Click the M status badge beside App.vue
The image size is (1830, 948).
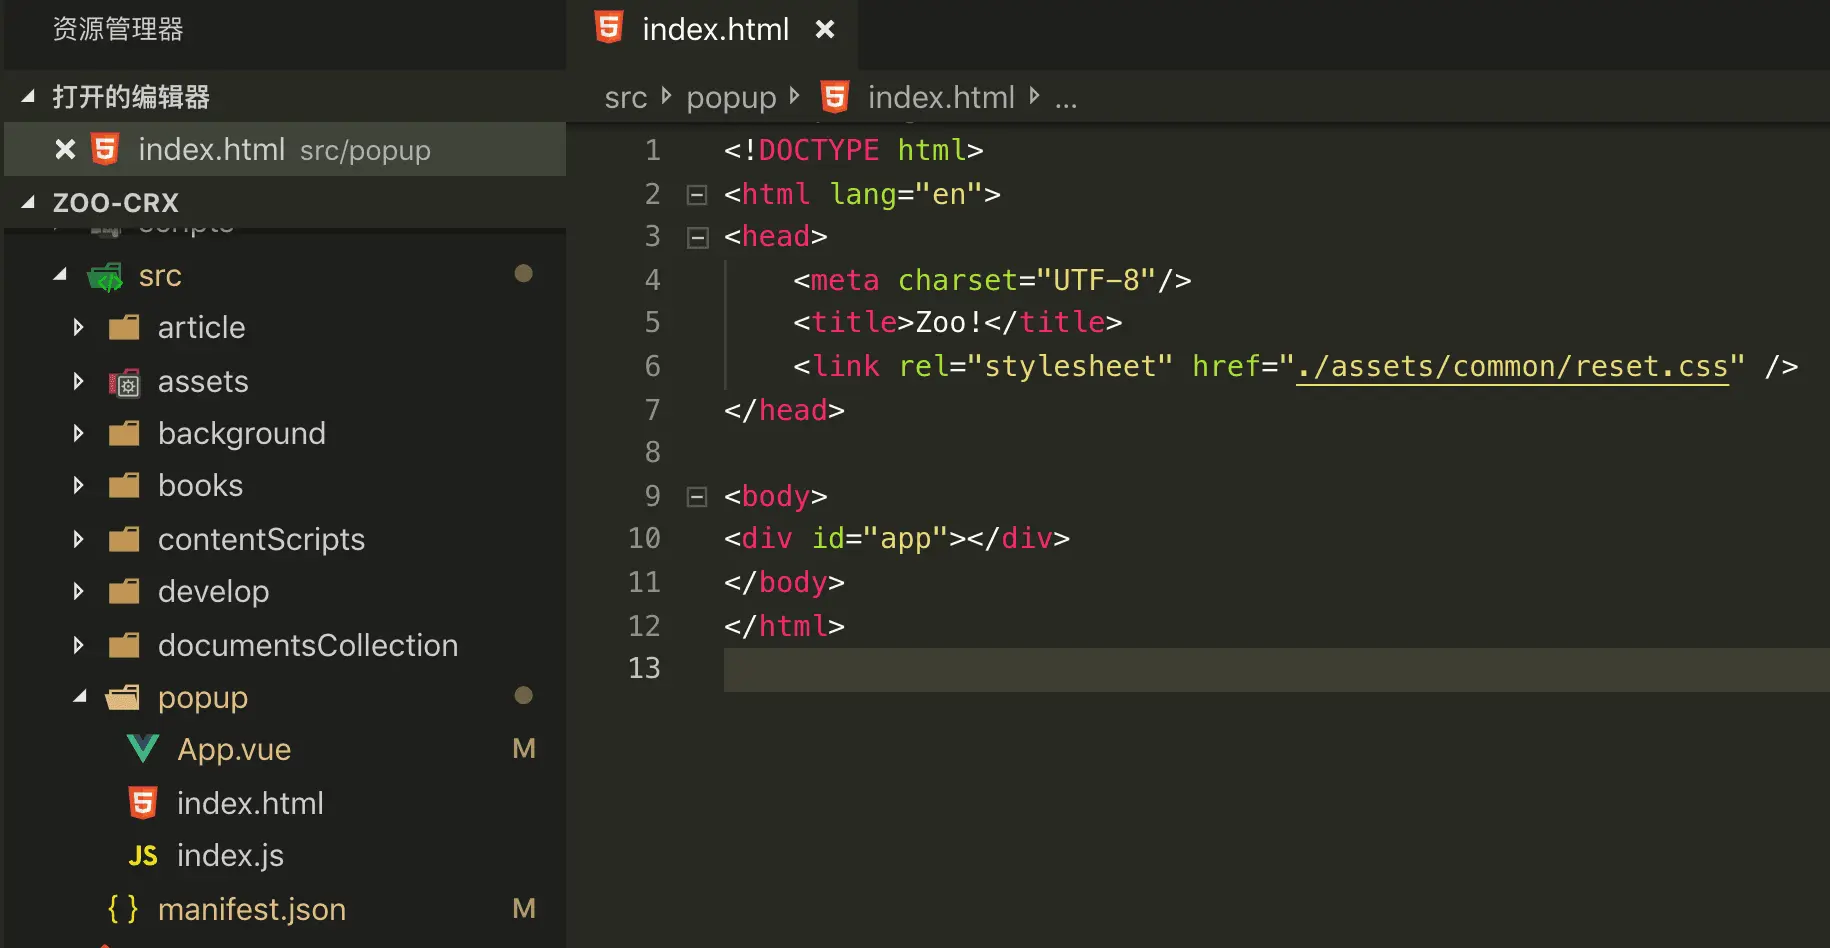524,749
